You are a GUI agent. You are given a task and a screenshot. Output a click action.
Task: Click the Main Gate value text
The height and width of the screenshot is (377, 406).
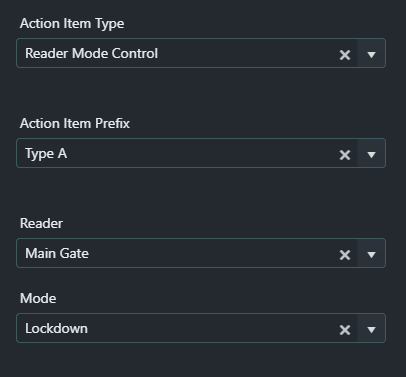pos(57,253)
